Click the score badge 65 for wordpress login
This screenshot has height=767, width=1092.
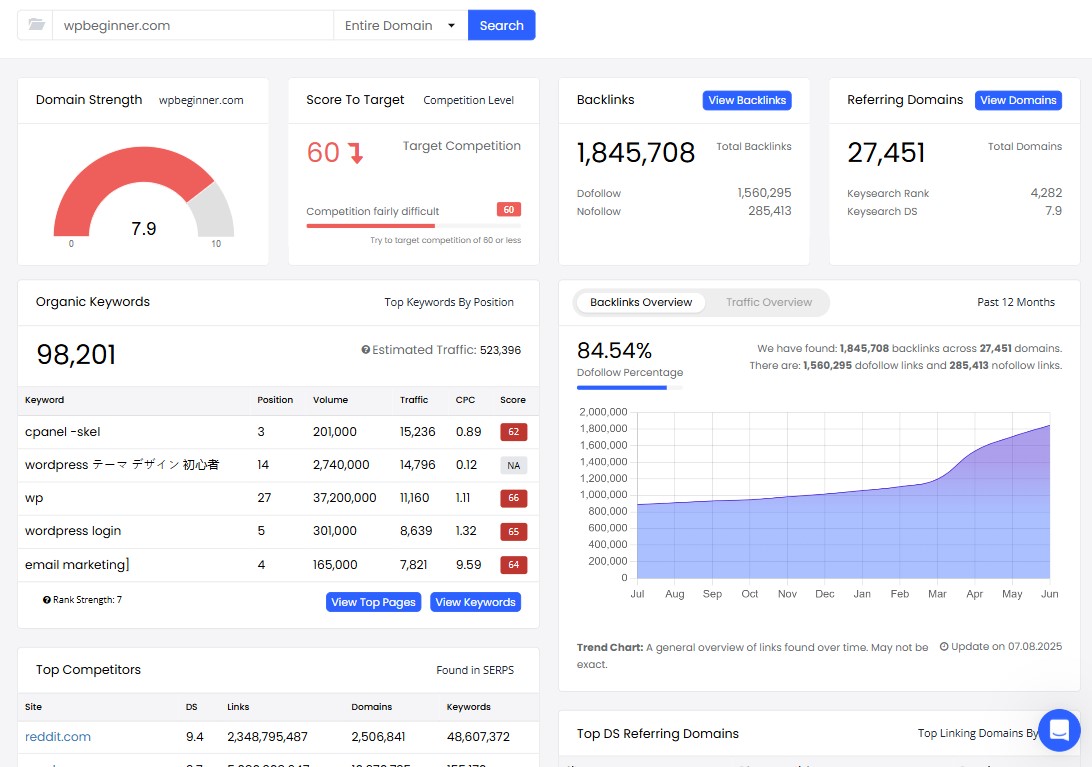(513, 532)
